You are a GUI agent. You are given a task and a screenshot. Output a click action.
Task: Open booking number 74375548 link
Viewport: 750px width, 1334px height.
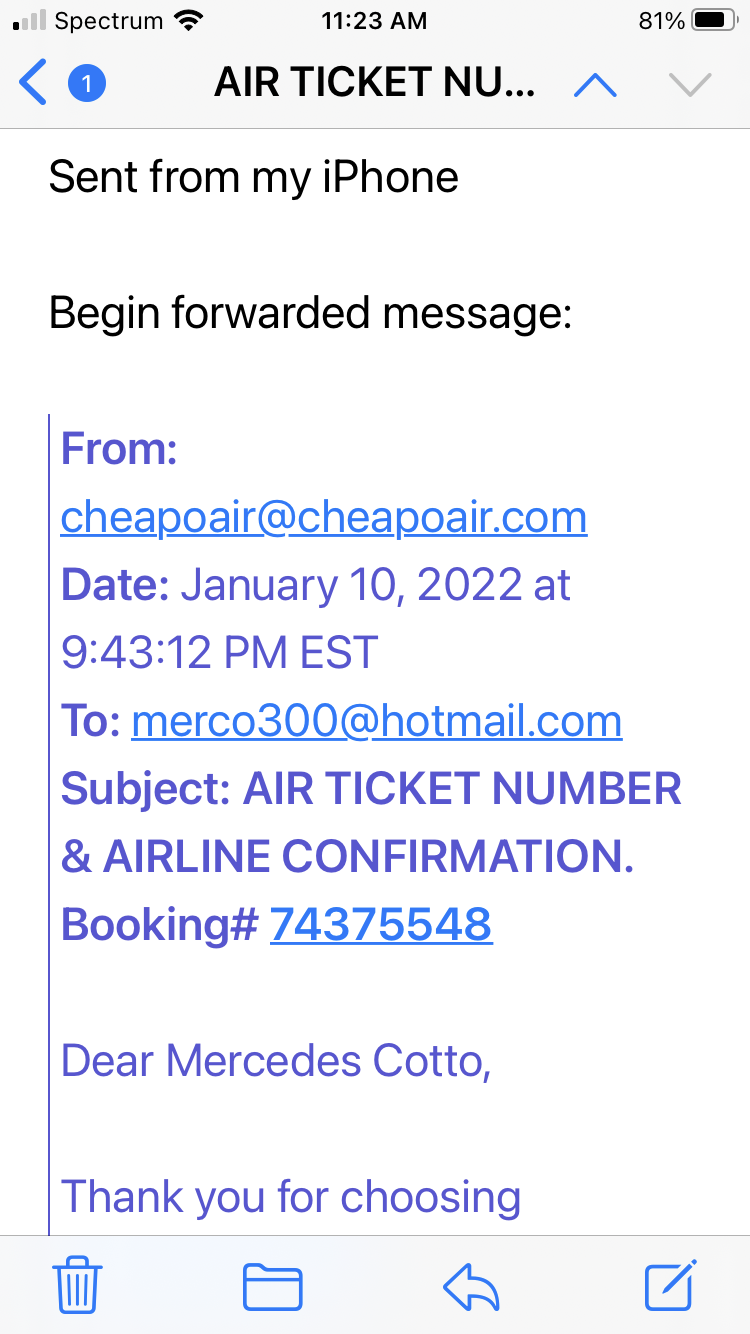click(381, 925)
